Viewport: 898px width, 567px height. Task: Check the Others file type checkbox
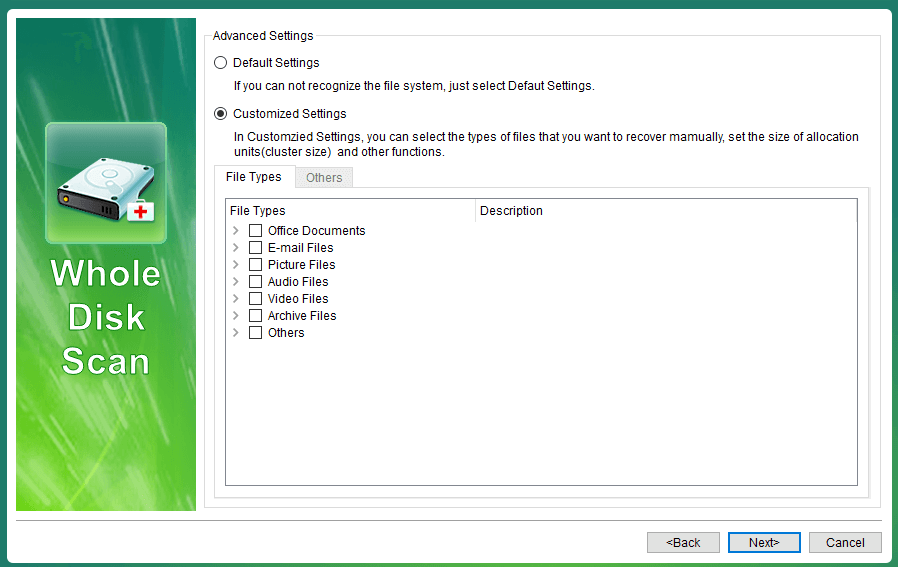click(255, 333)
